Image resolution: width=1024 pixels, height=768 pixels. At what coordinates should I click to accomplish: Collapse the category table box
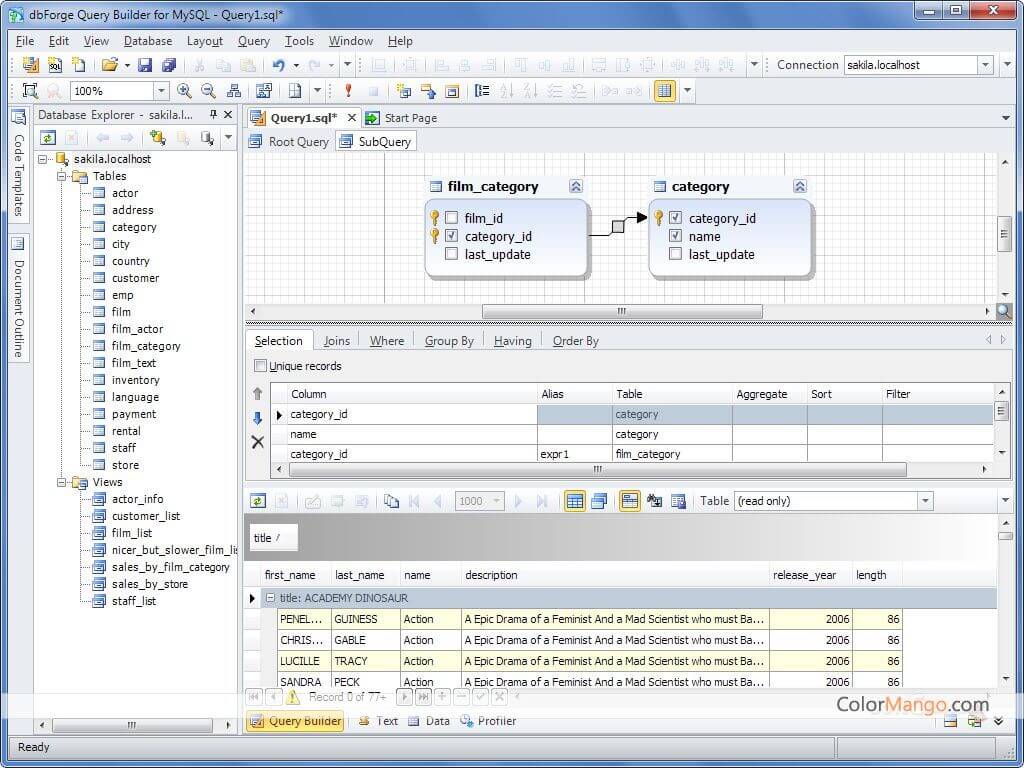click(799, 186)
